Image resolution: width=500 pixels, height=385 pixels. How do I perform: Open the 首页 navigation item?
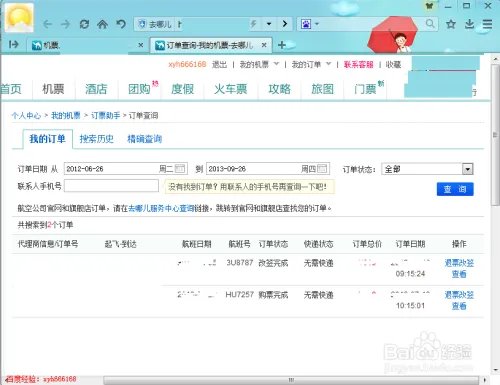coord(11,89)
